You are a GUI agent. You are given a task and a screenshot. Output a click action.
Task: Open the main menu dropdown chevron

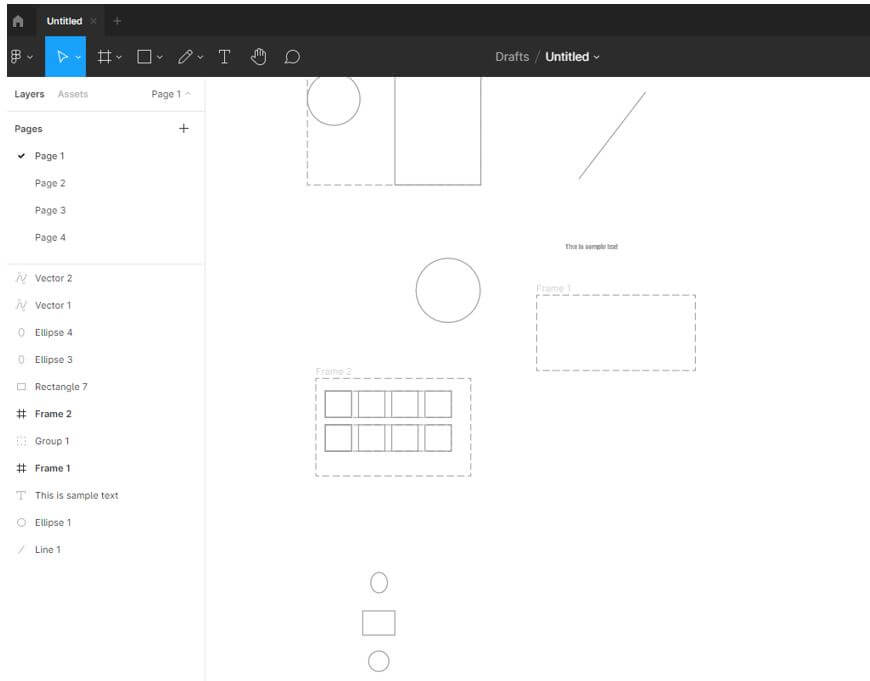tap(30, 57)
